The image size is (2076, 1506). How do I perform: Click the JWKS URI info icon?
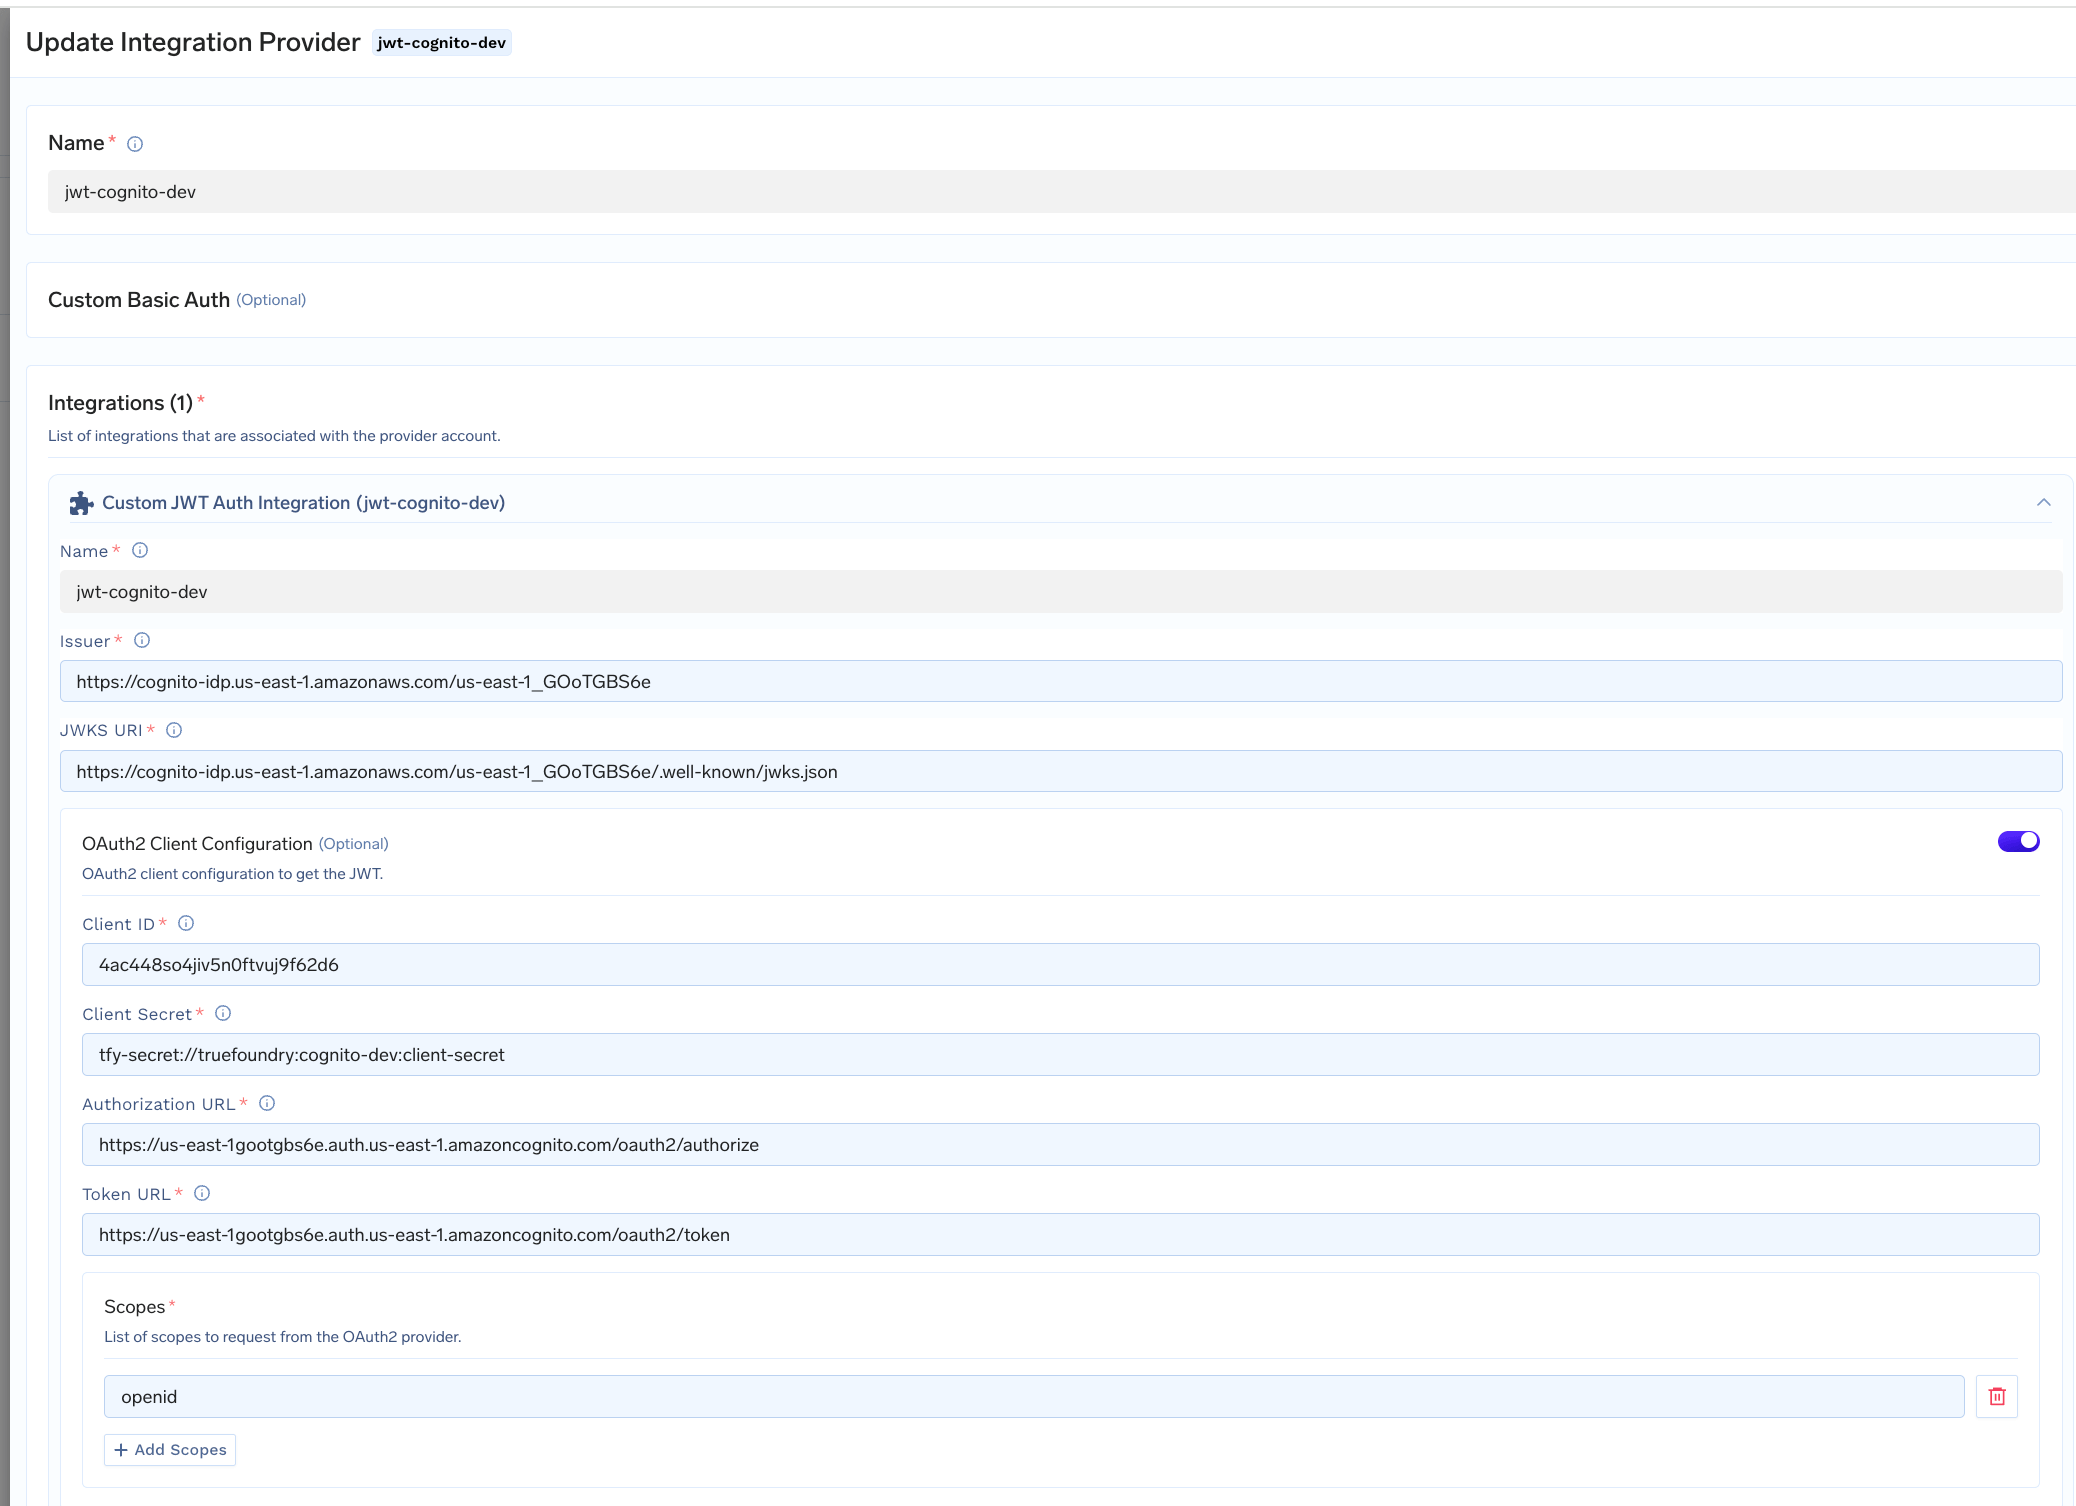pos(174,730)
